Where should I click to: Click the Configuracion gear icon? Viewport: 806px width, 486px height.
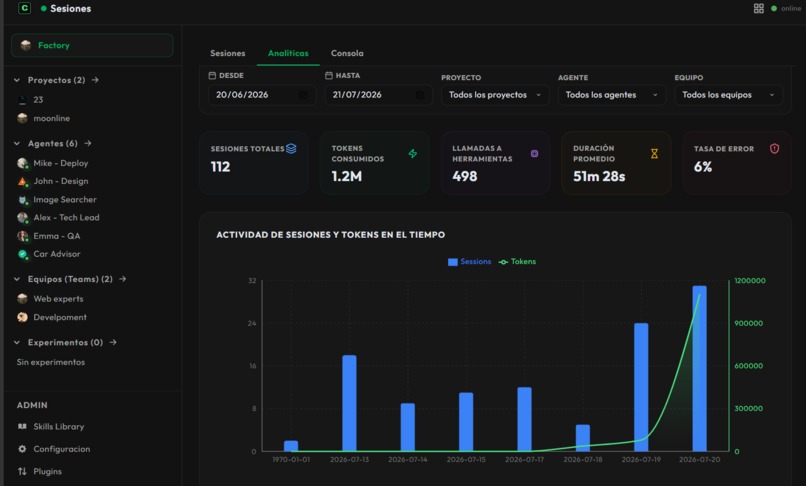point(22,449)
